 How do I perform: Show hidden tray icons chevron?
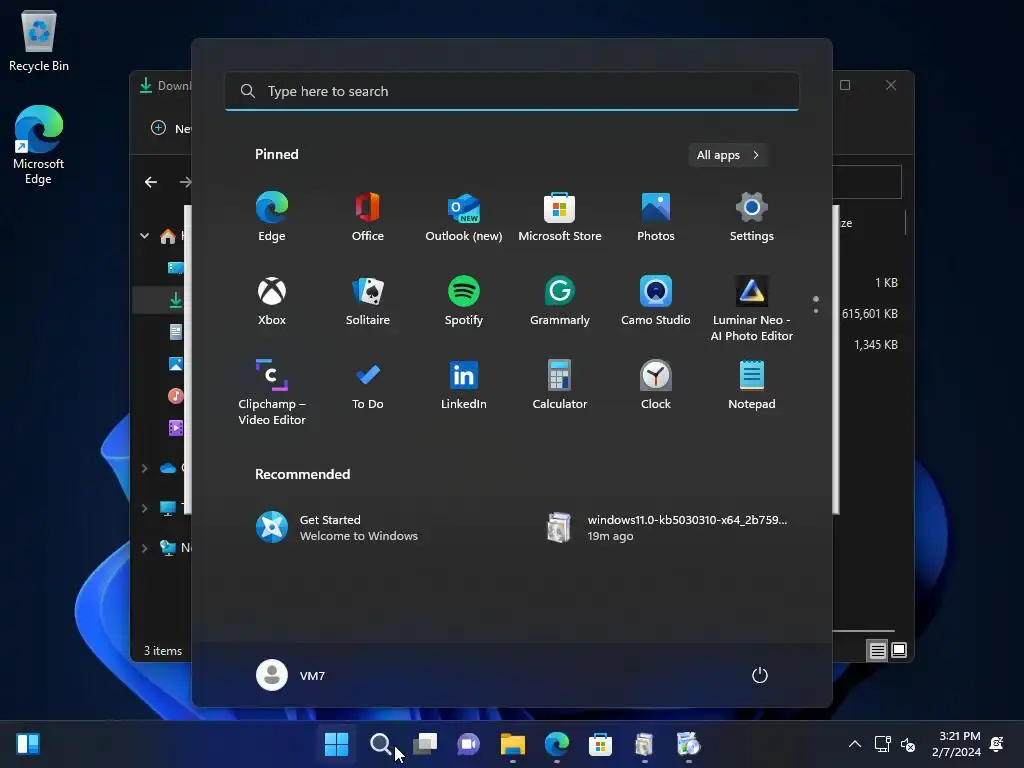point(854,744)
